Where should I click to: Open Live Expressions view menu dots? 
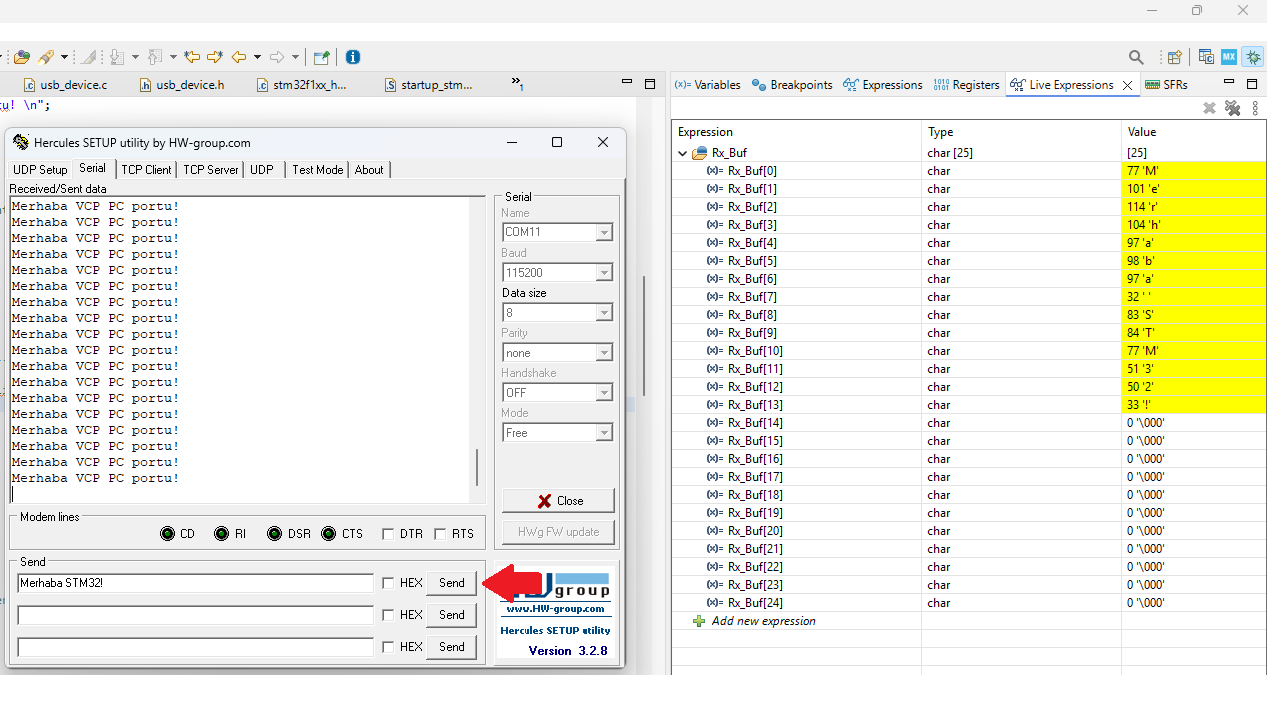[1256, 108]
